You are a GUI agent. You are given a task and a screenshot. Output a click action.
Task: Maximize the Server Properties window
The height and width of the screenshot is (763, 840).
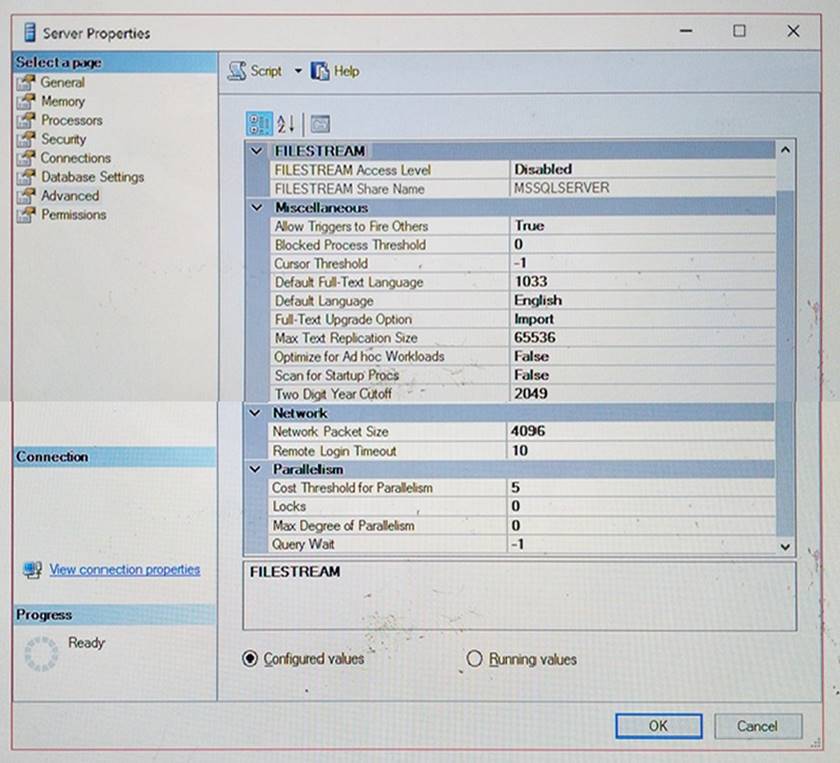tap(739, 31)
